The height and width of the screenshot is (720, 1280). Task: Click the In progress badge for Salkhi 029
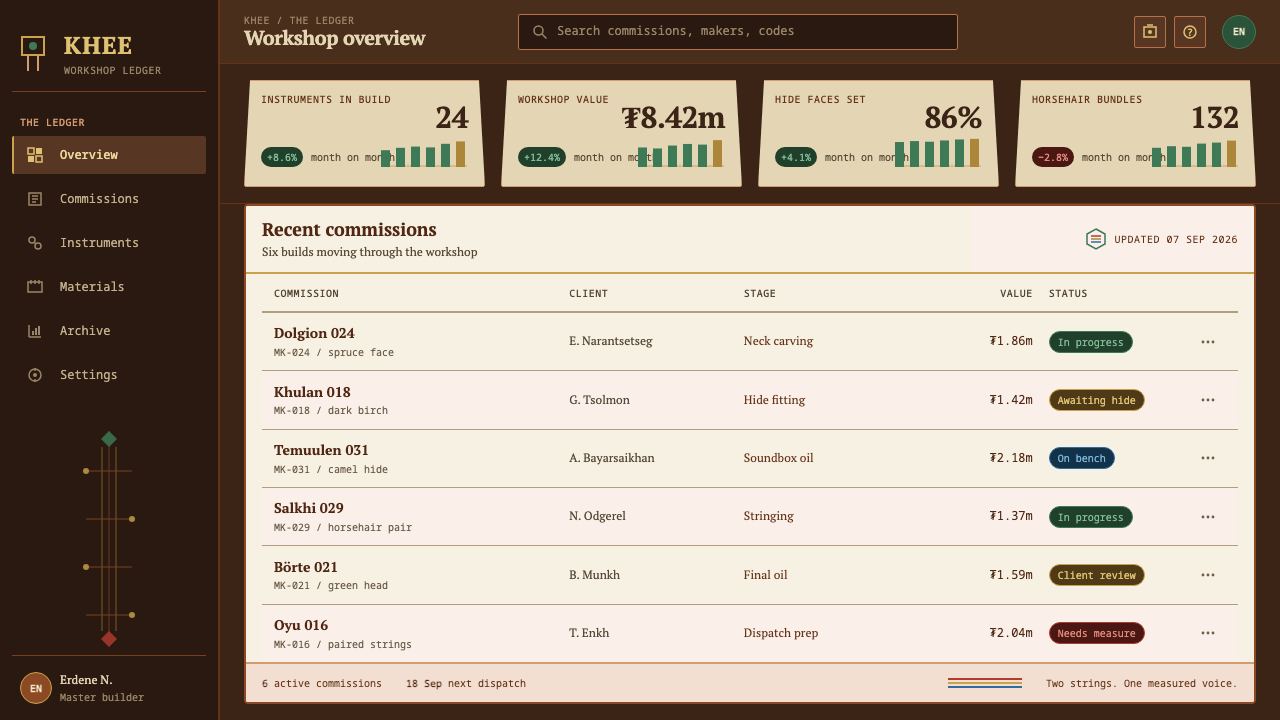click(x=1091, y=517)
